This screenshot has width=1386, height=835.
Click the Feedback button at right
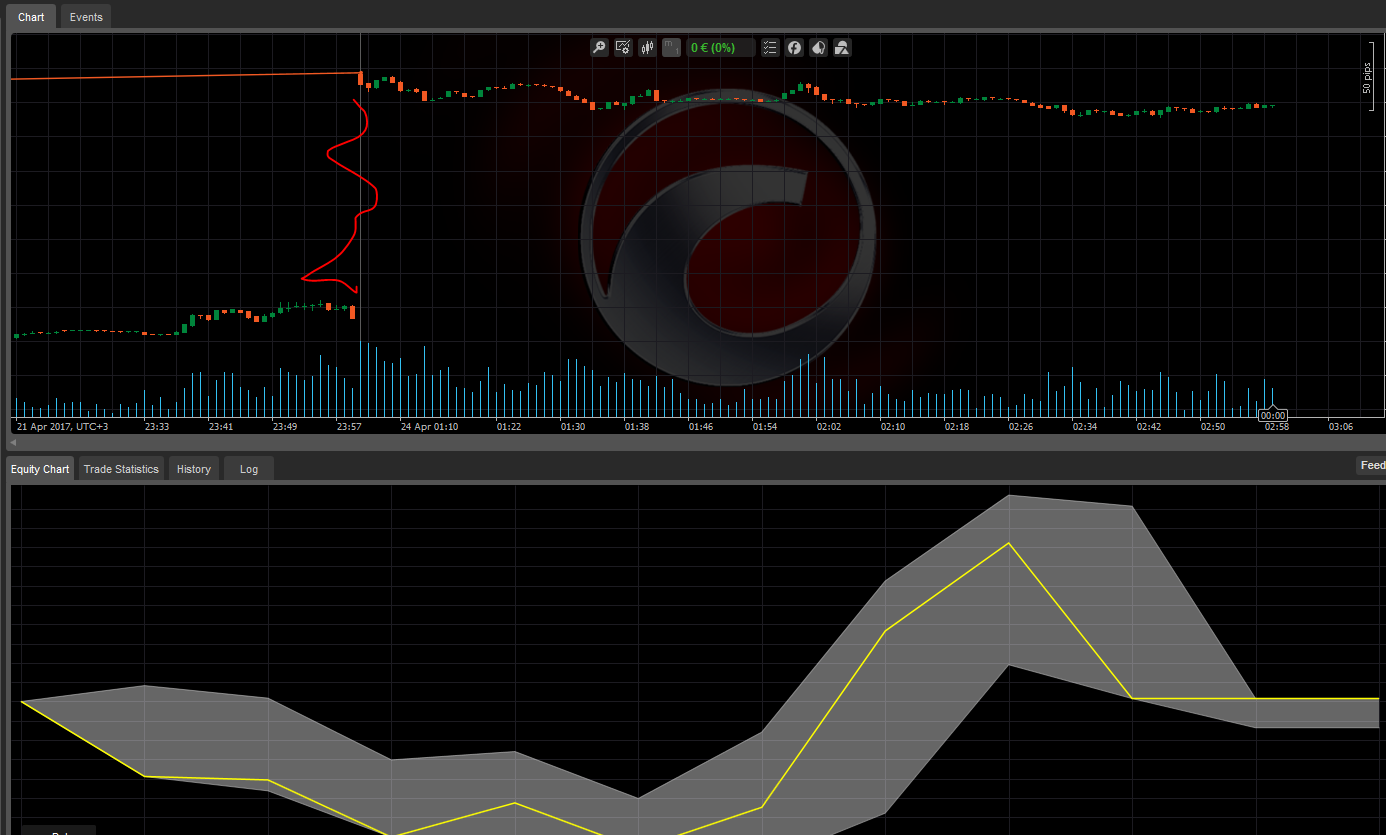point(1371,466)
